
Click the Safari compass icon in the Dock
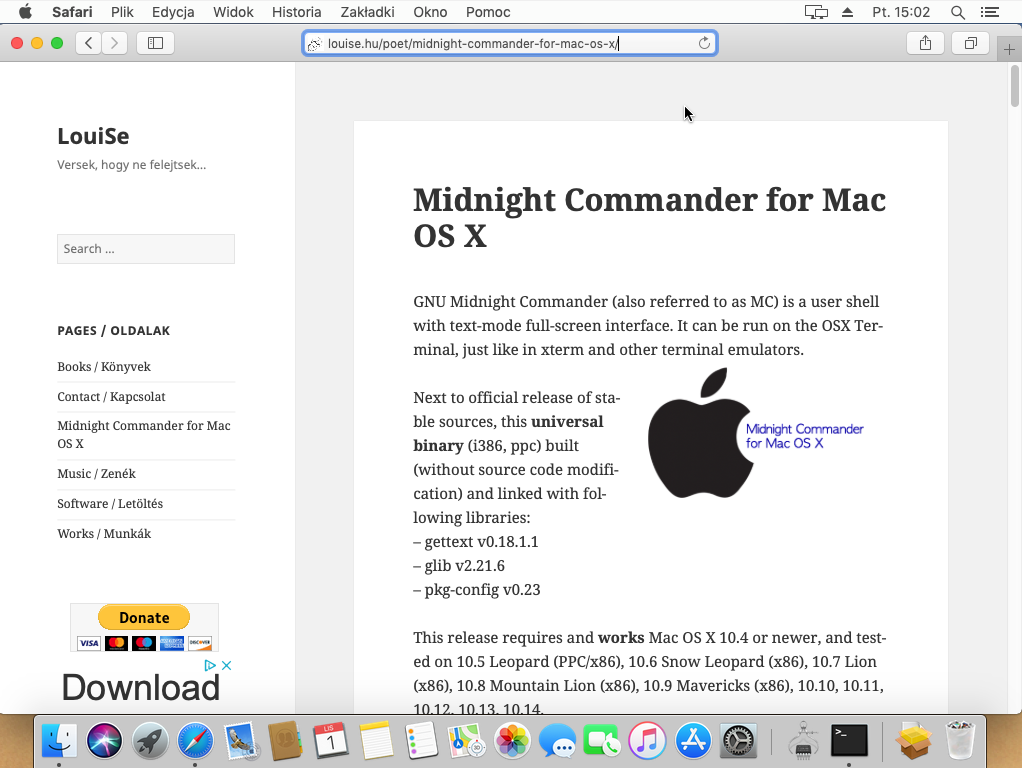[195, 741]
